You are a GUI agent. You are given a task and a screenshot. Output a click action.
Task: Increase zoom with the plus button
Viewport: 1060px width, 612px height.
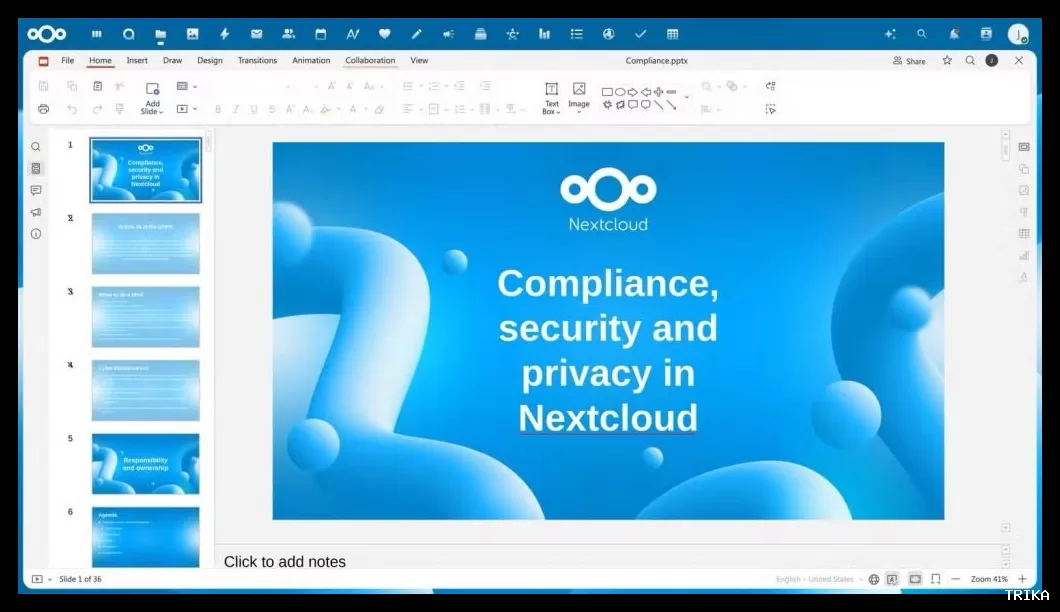click(x=1022, y=579)
